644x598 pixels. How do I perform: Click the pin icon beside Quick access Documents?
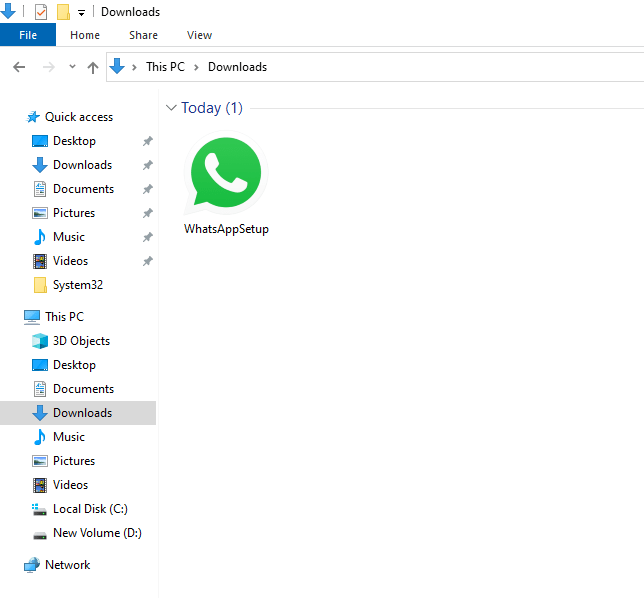(147, 189)
